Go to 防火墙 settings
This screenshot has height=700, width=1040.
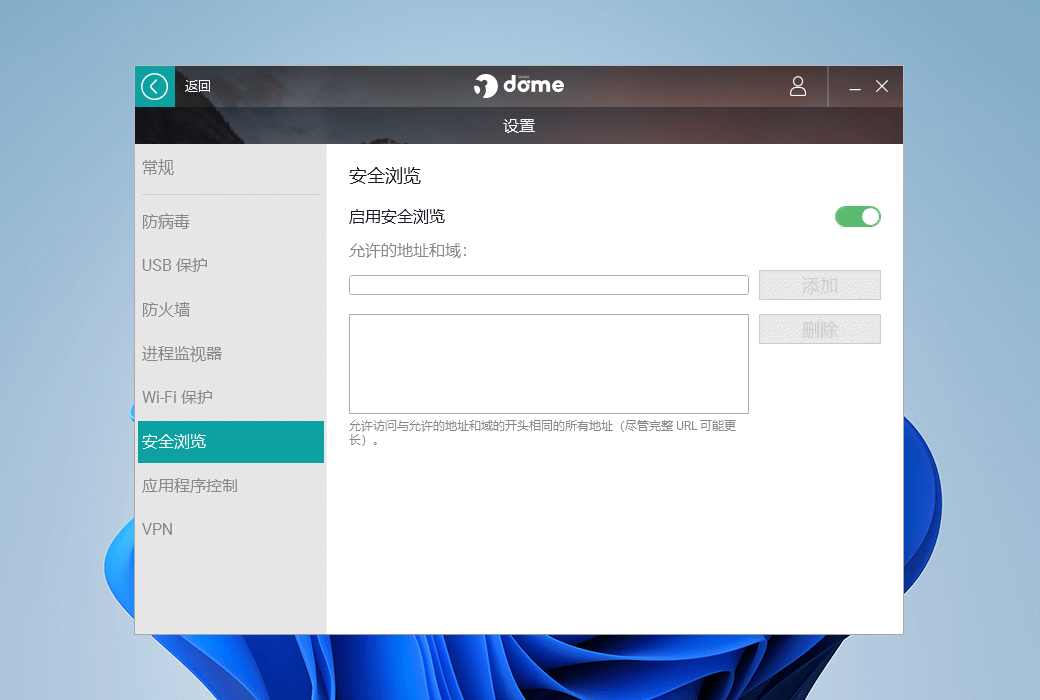click(166, 310)
